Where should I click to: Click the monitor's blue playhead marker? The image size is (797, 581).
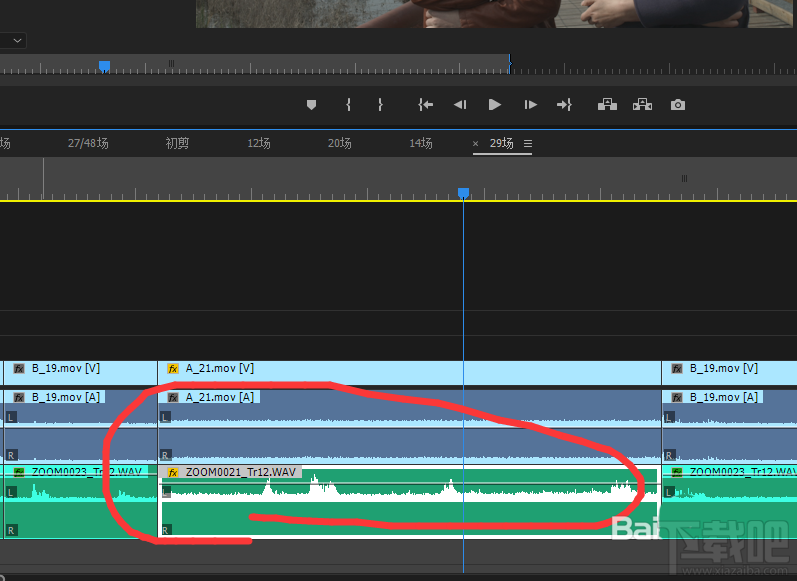[x=104, y=66]
